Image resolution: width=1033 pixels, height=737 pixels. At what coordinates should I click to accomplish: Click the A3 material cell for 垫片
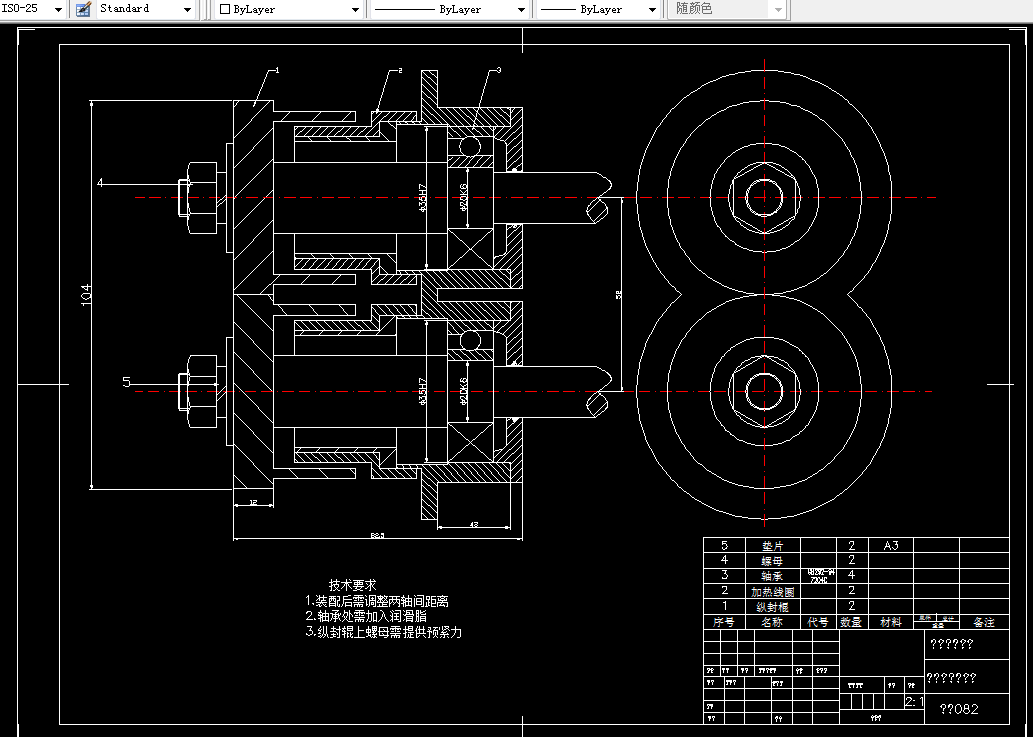click(x=891, y=545)
